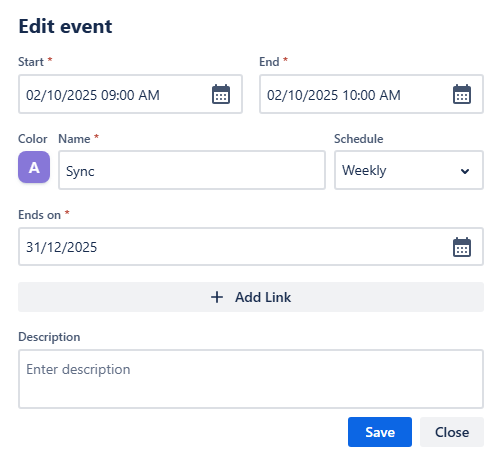Click the Schedule label text

click(359, 139)
